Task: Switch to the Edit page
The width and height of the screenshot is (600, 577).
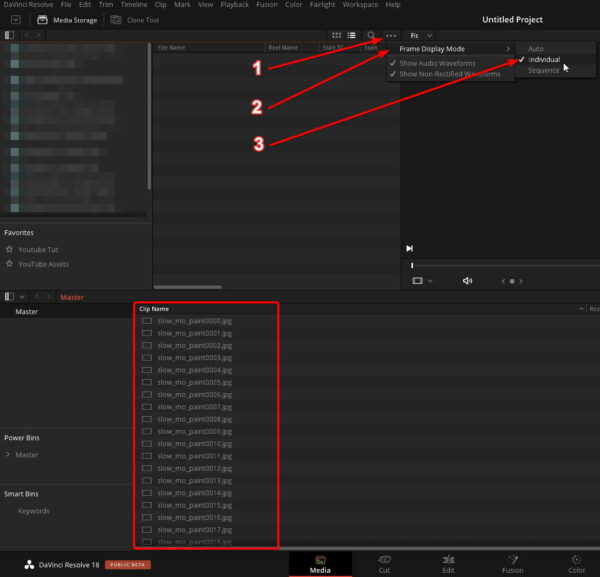Action: pyautogui.click(x=448, y=564)
